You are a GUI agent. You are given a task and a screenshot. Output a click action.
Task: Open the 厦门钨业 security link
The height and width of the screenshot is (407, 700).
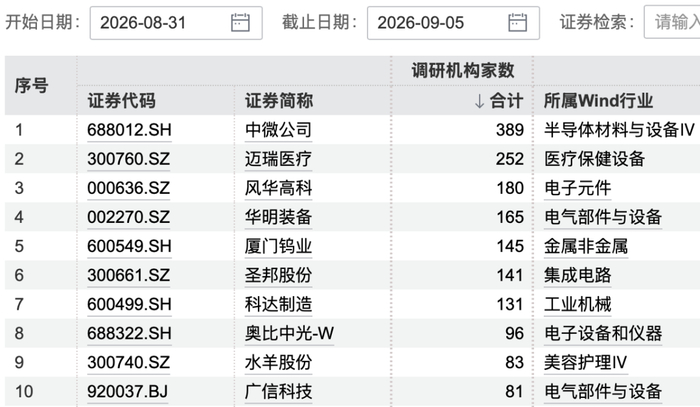[x=278, y=246]
